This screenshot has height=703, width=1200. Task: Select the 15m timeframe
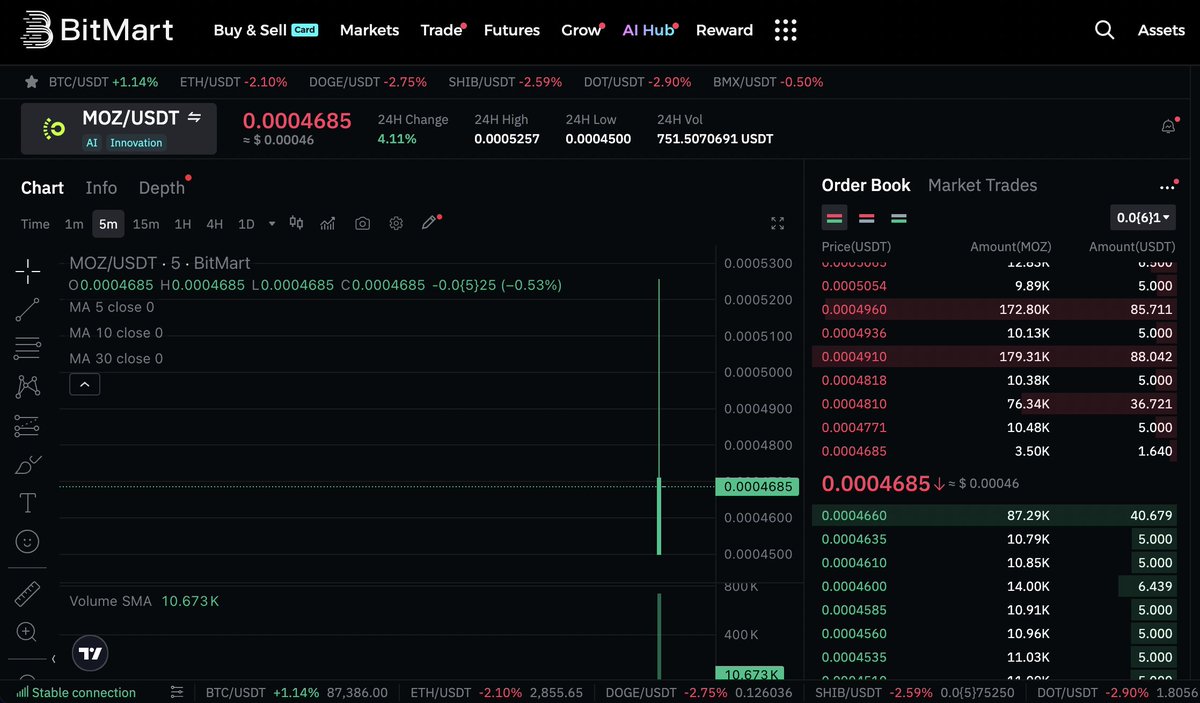146,224
